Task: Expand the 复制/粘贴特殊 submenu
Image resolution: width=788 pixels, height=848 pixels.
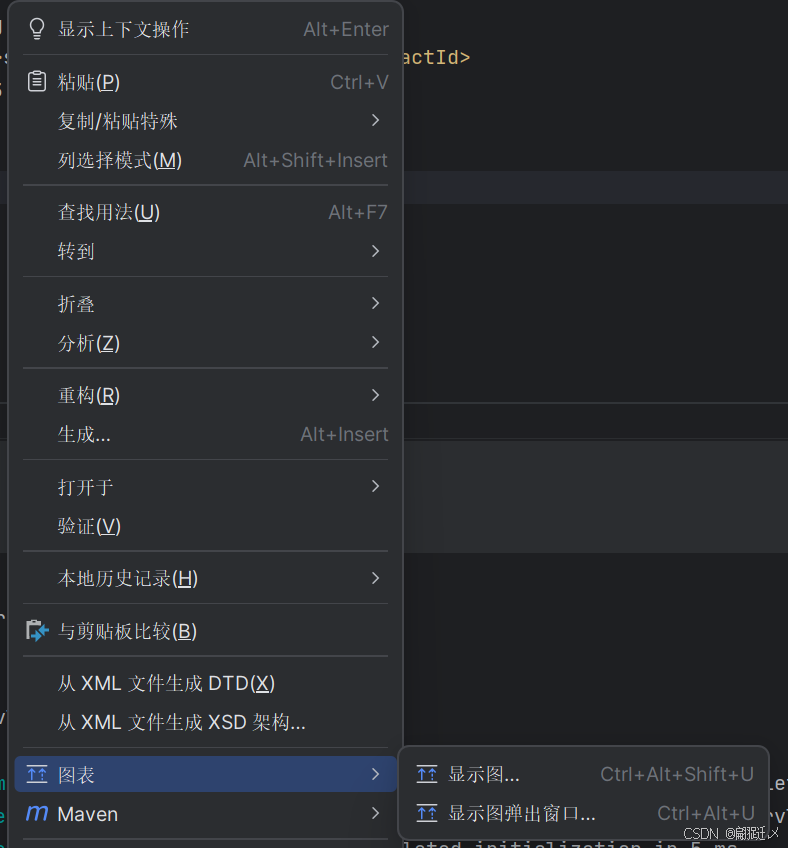Action: tap(375, 121)
